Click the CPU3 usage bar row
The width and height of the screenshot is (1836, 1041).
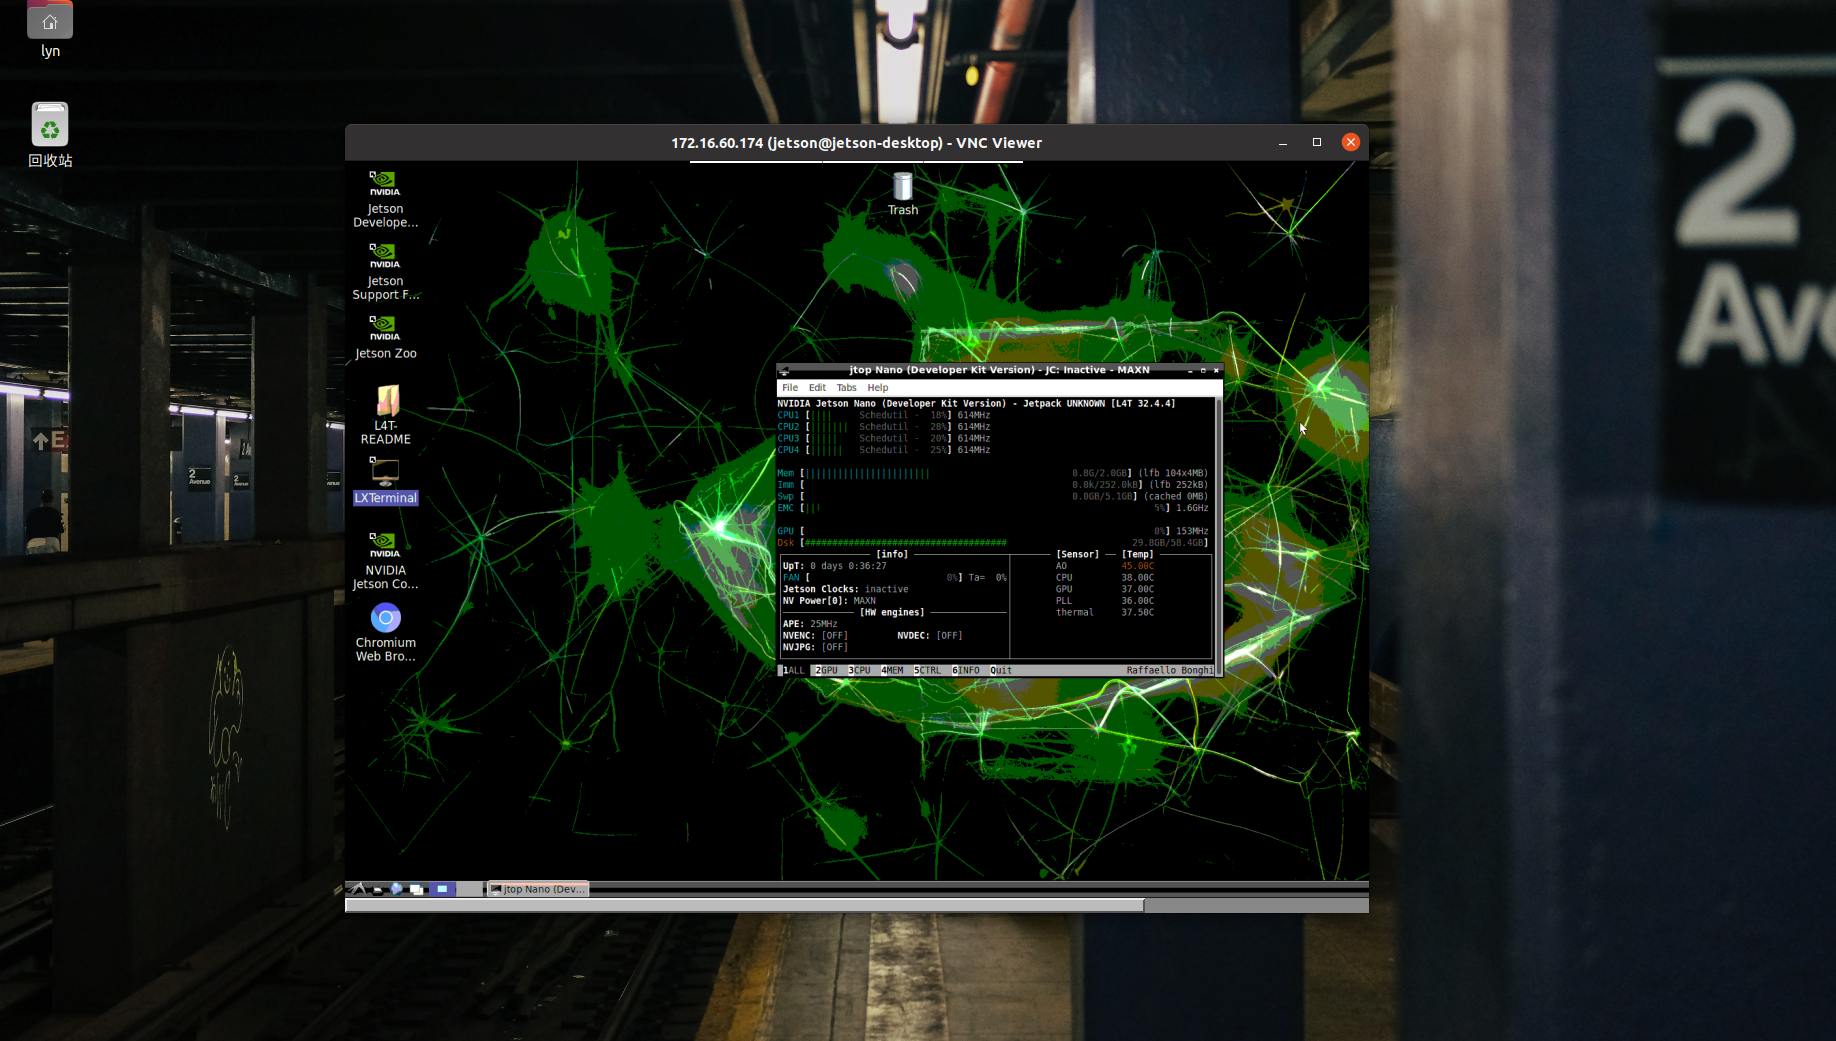click(884, 438)
